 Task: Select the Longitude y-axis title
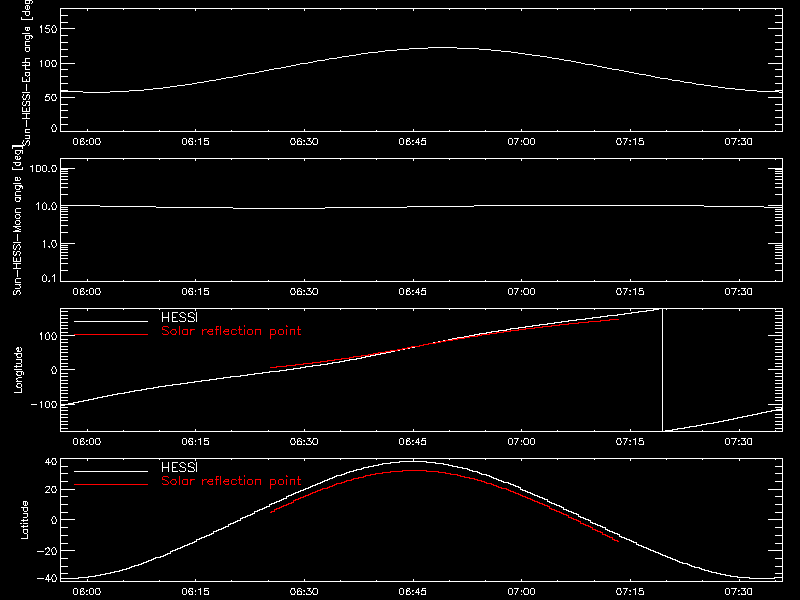[x=18, y=370]
